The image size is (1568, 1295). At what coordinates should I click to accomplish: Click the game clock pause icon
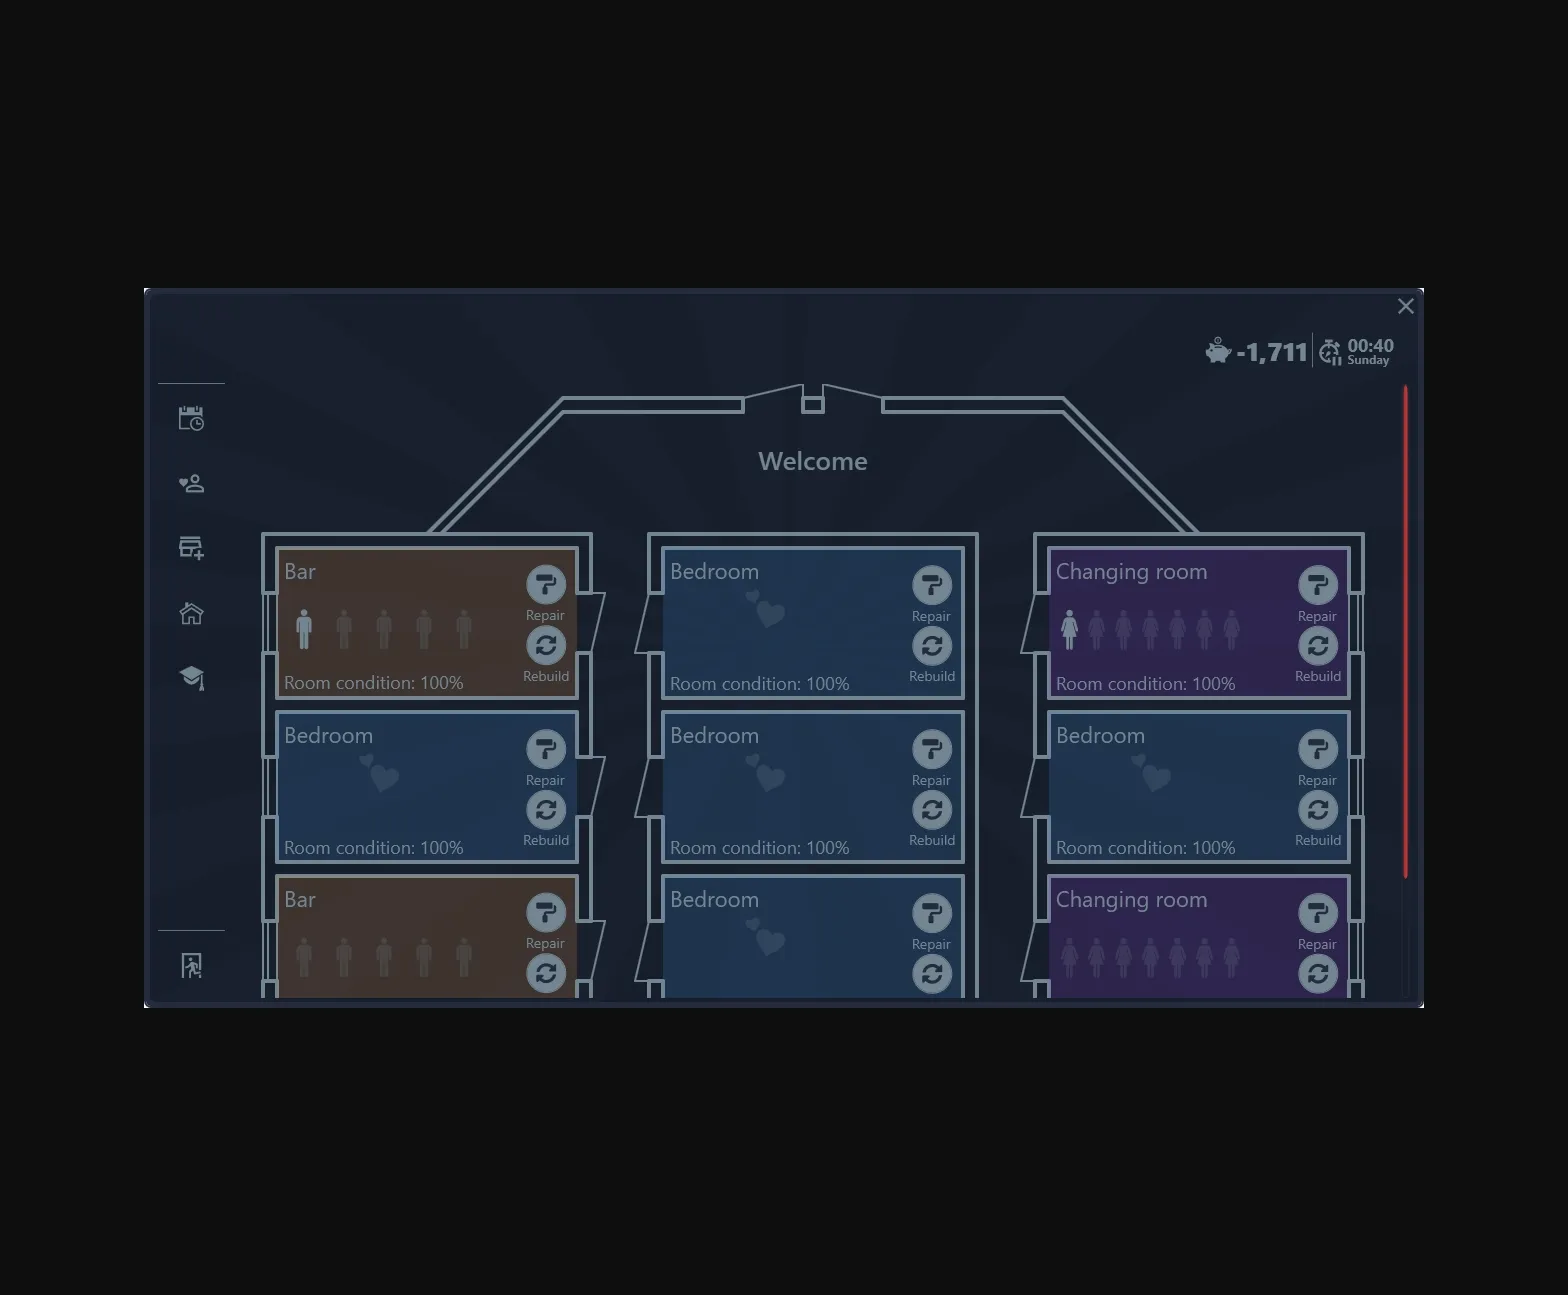click(1330, 352)
